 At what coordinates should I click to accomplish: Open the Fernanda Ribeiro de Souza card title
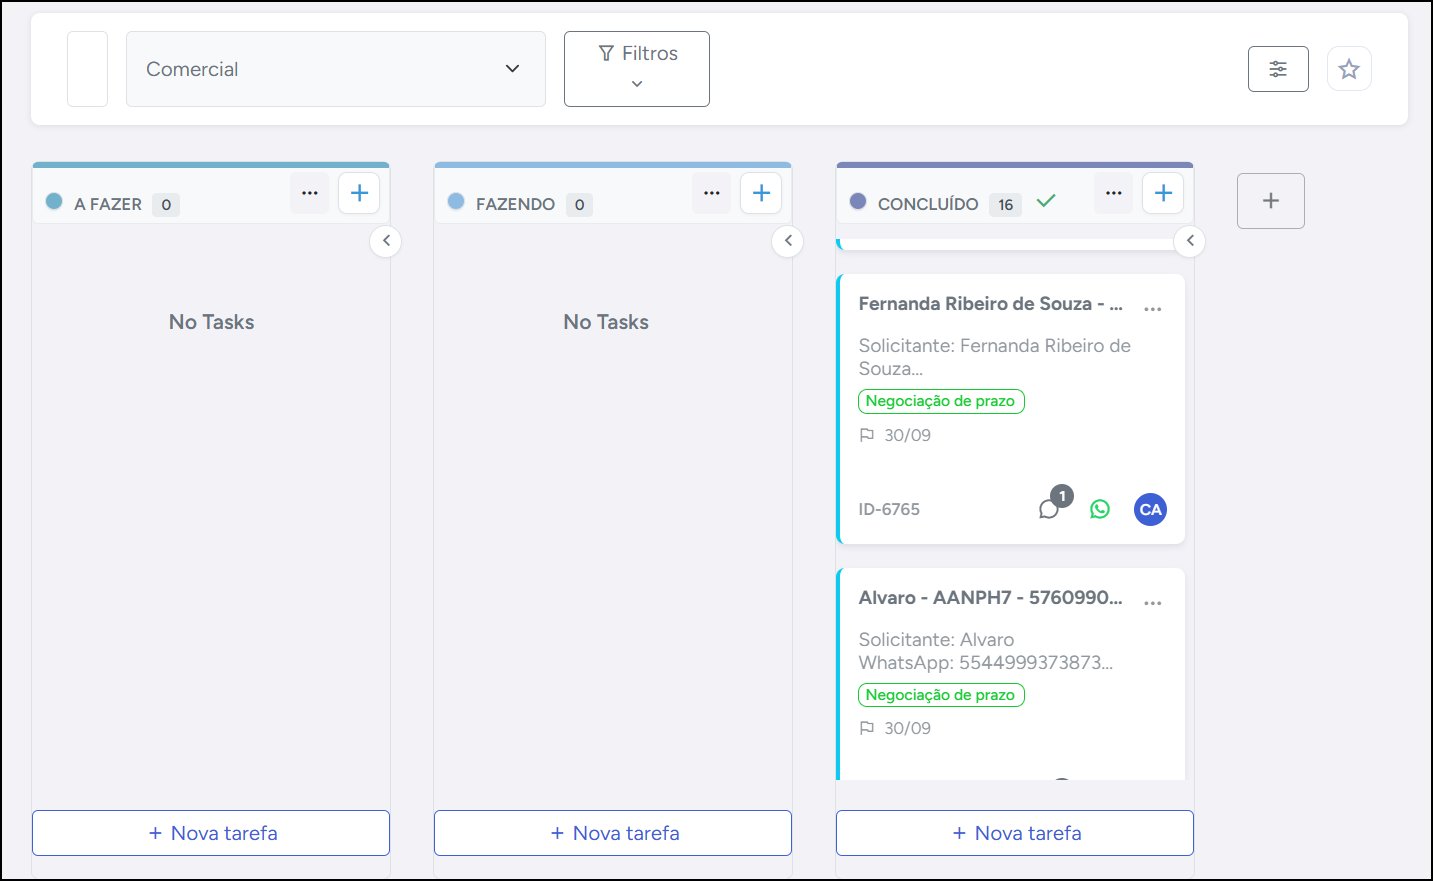(991, 304)
